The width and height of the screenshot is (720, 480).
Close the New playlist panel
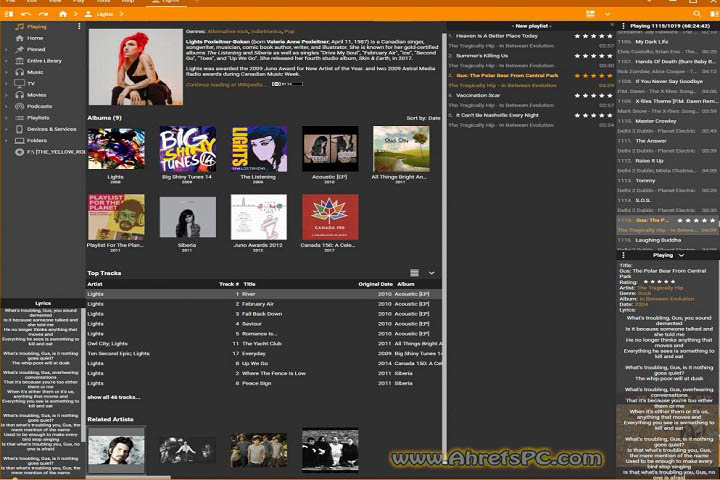tap(612, 25)
